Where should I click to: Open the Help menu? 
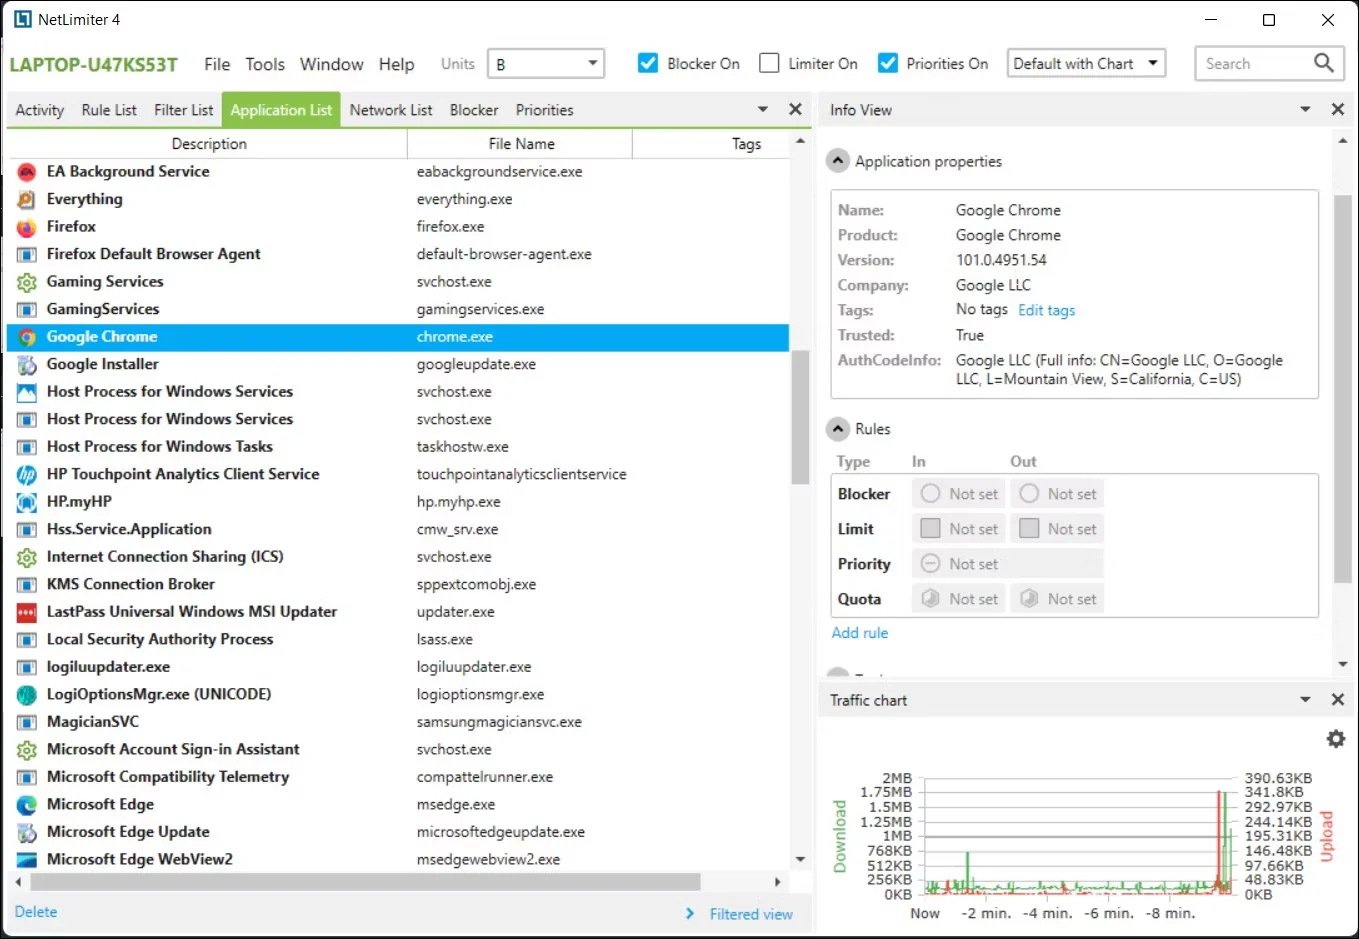point(396,64)
